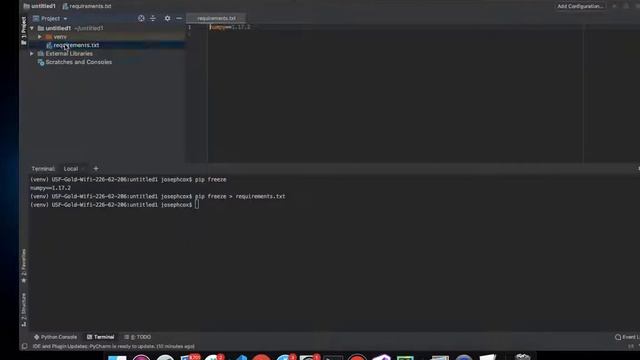Click the terminal output line numpy==1.17.2
This screenshot has width=640, height=360.
50,188
